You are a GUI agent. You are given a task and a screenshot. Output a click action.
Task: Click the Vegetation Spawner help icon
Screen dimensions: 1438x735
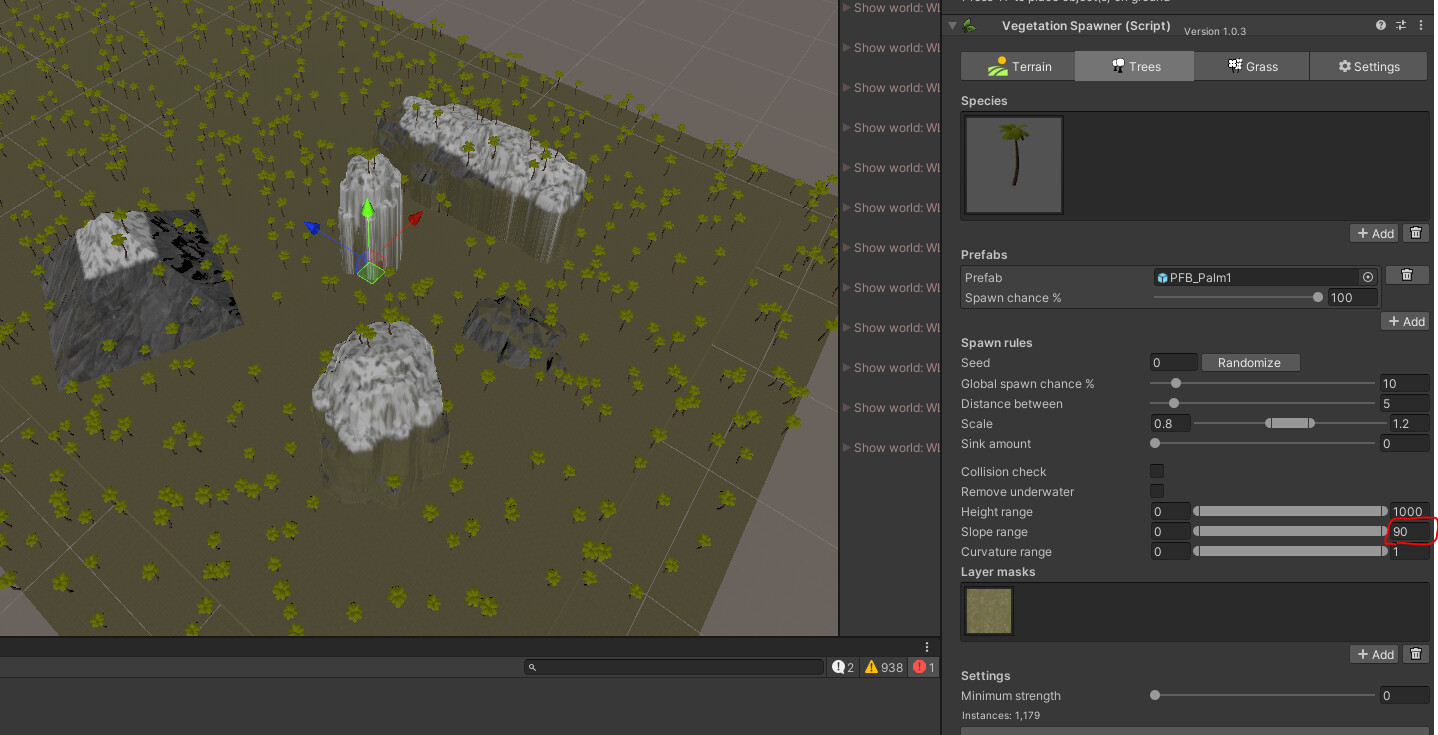tap(1381, 25)
